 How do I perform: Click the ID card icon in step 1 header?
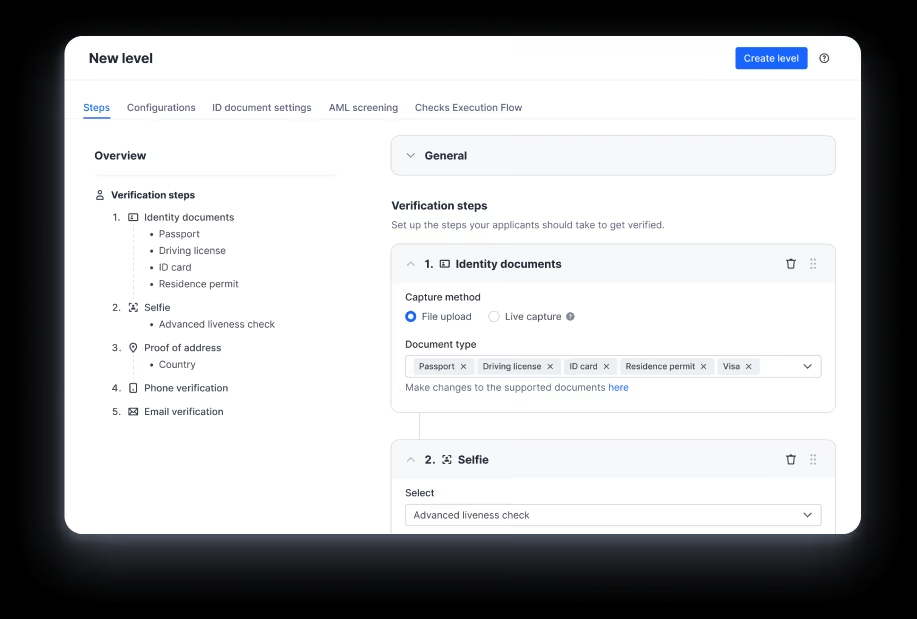444,264
